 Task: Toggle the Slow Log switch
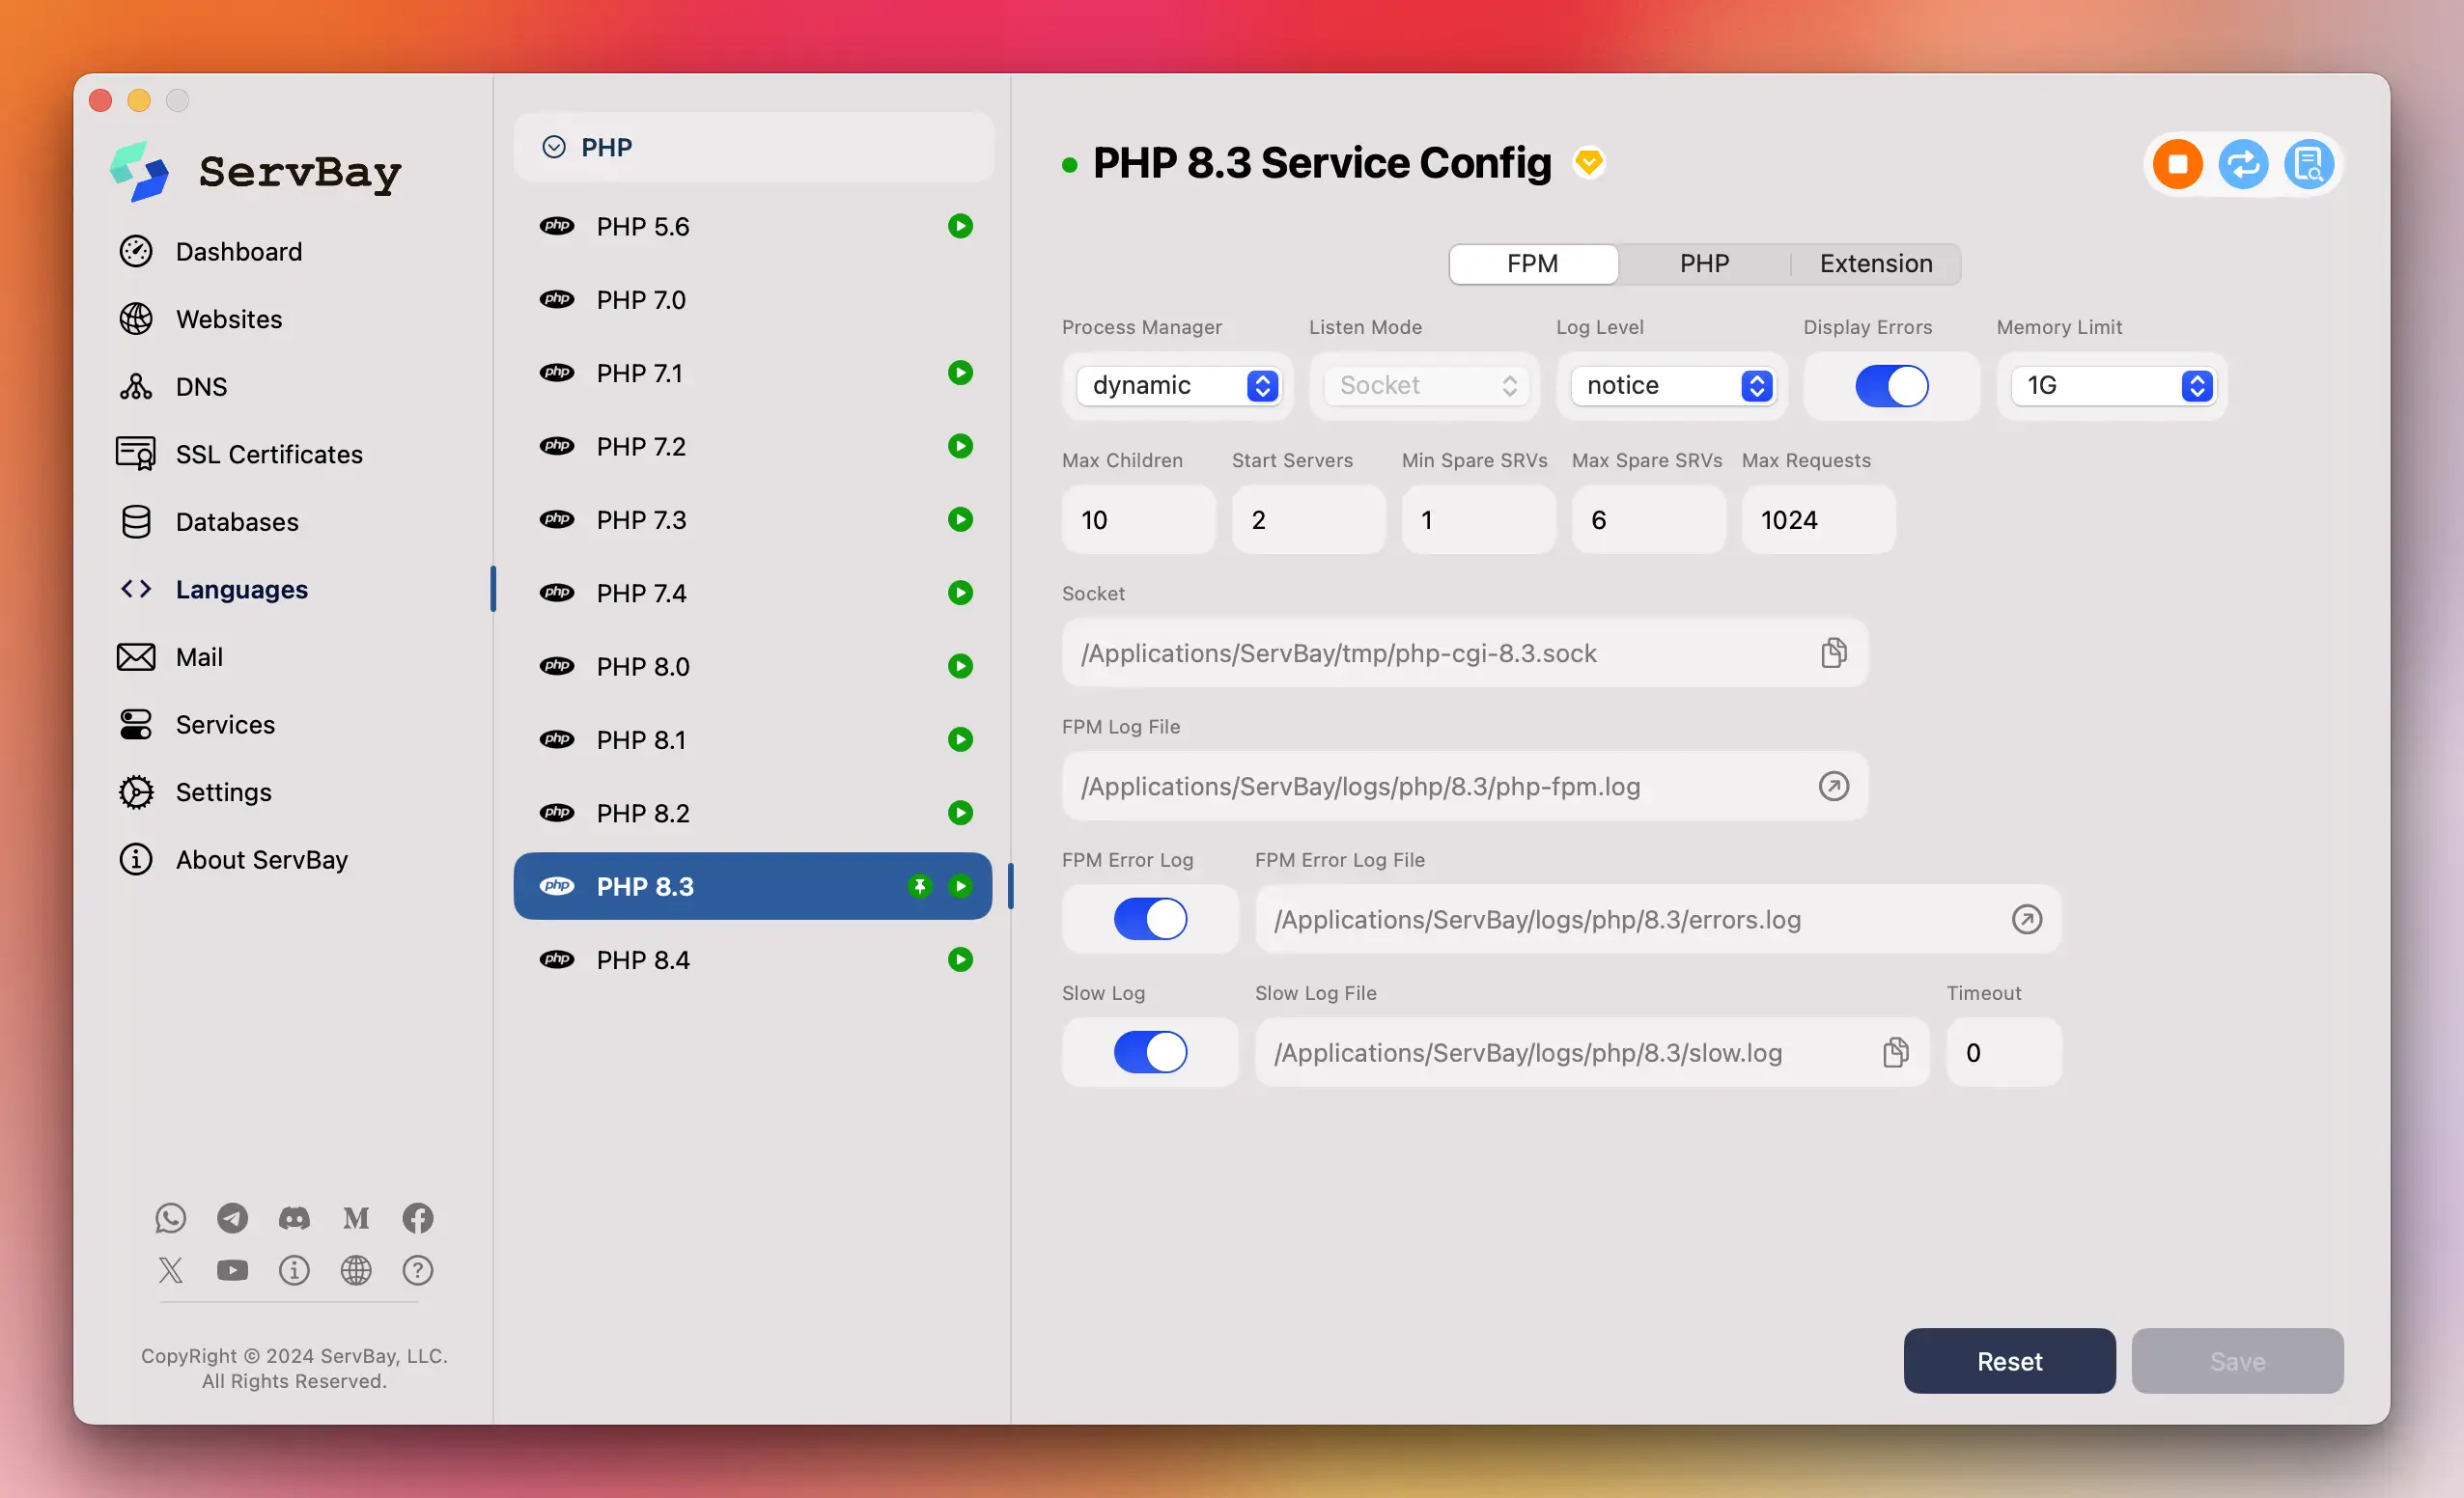point(1149,1051)
